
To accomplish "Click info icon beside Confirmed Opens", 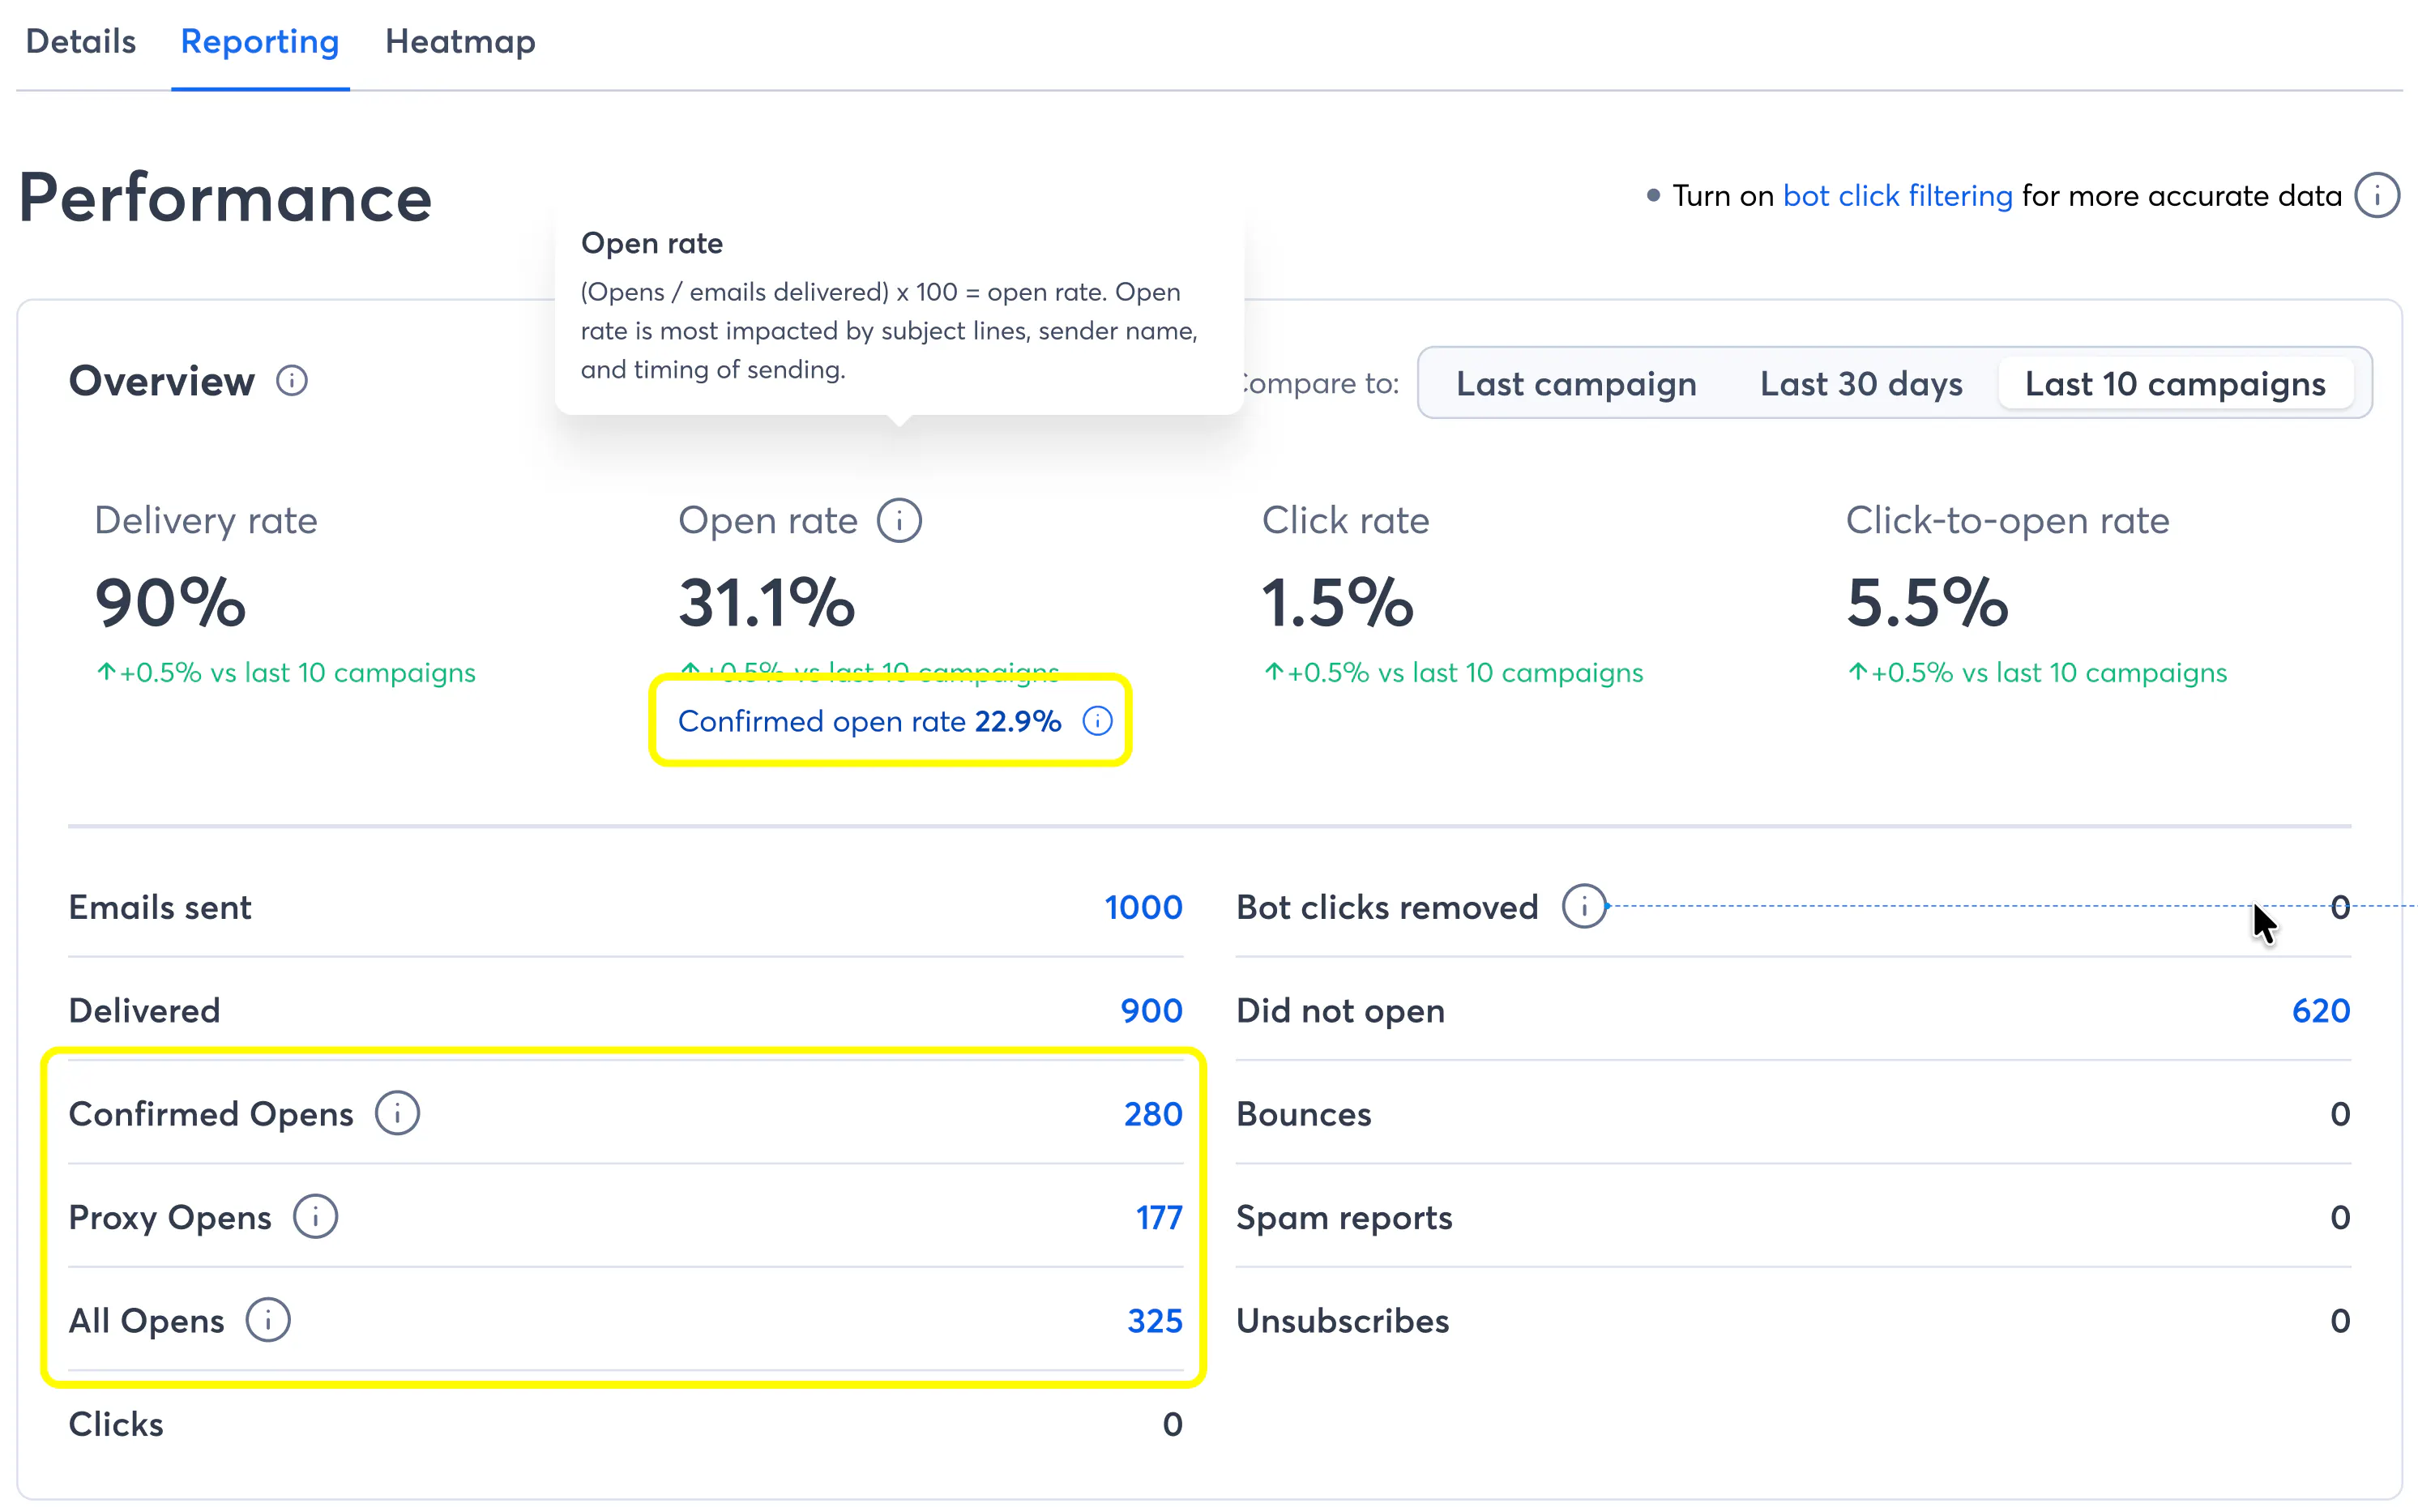I will 397,1113.
